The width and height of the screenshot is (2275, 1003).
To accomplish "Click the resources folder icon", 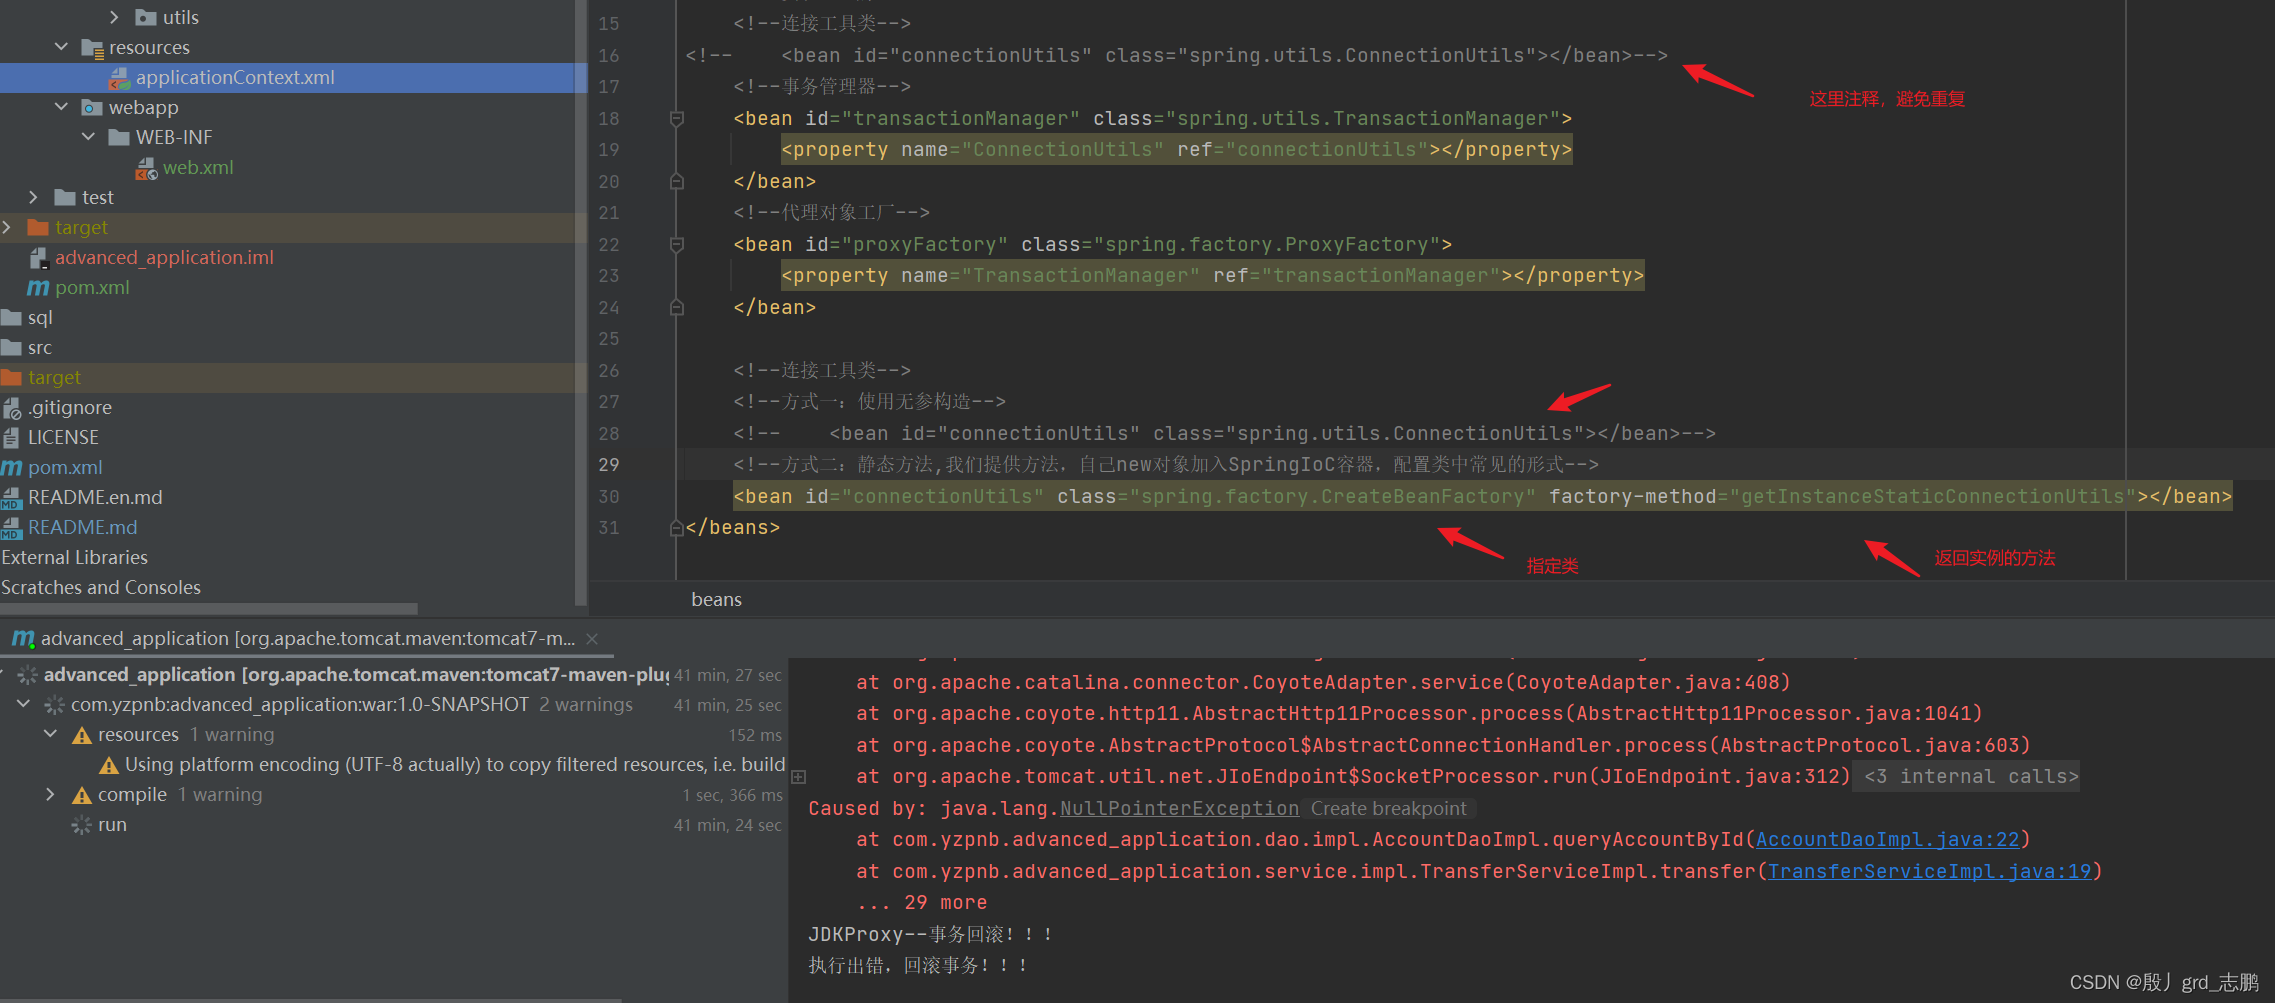I will 92,47.
